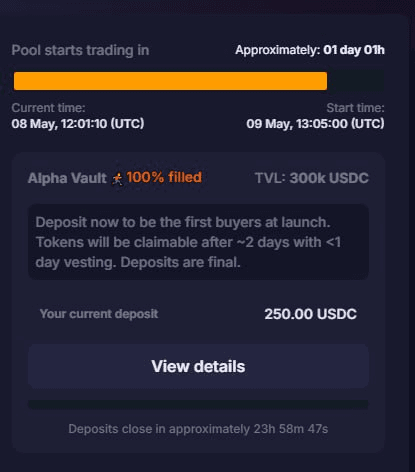Click the Pool starts trading in heading
This screenshot has height=472, width=415.
[x=80, y=50]
